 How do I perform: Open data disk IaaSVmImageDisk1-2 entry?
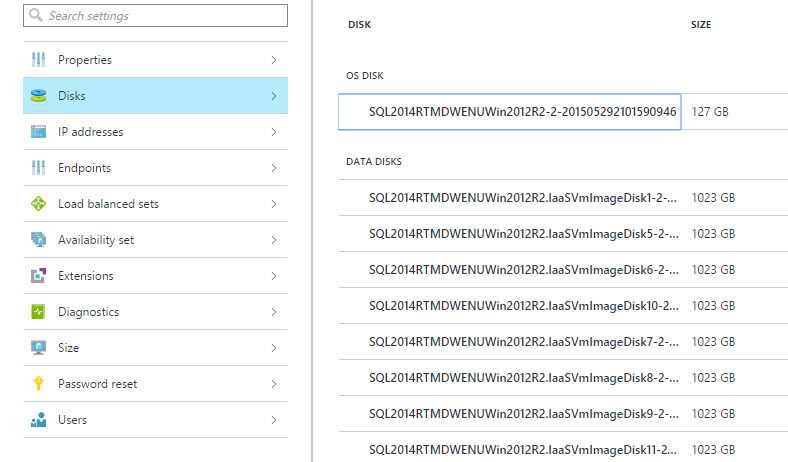coord(523,198)
